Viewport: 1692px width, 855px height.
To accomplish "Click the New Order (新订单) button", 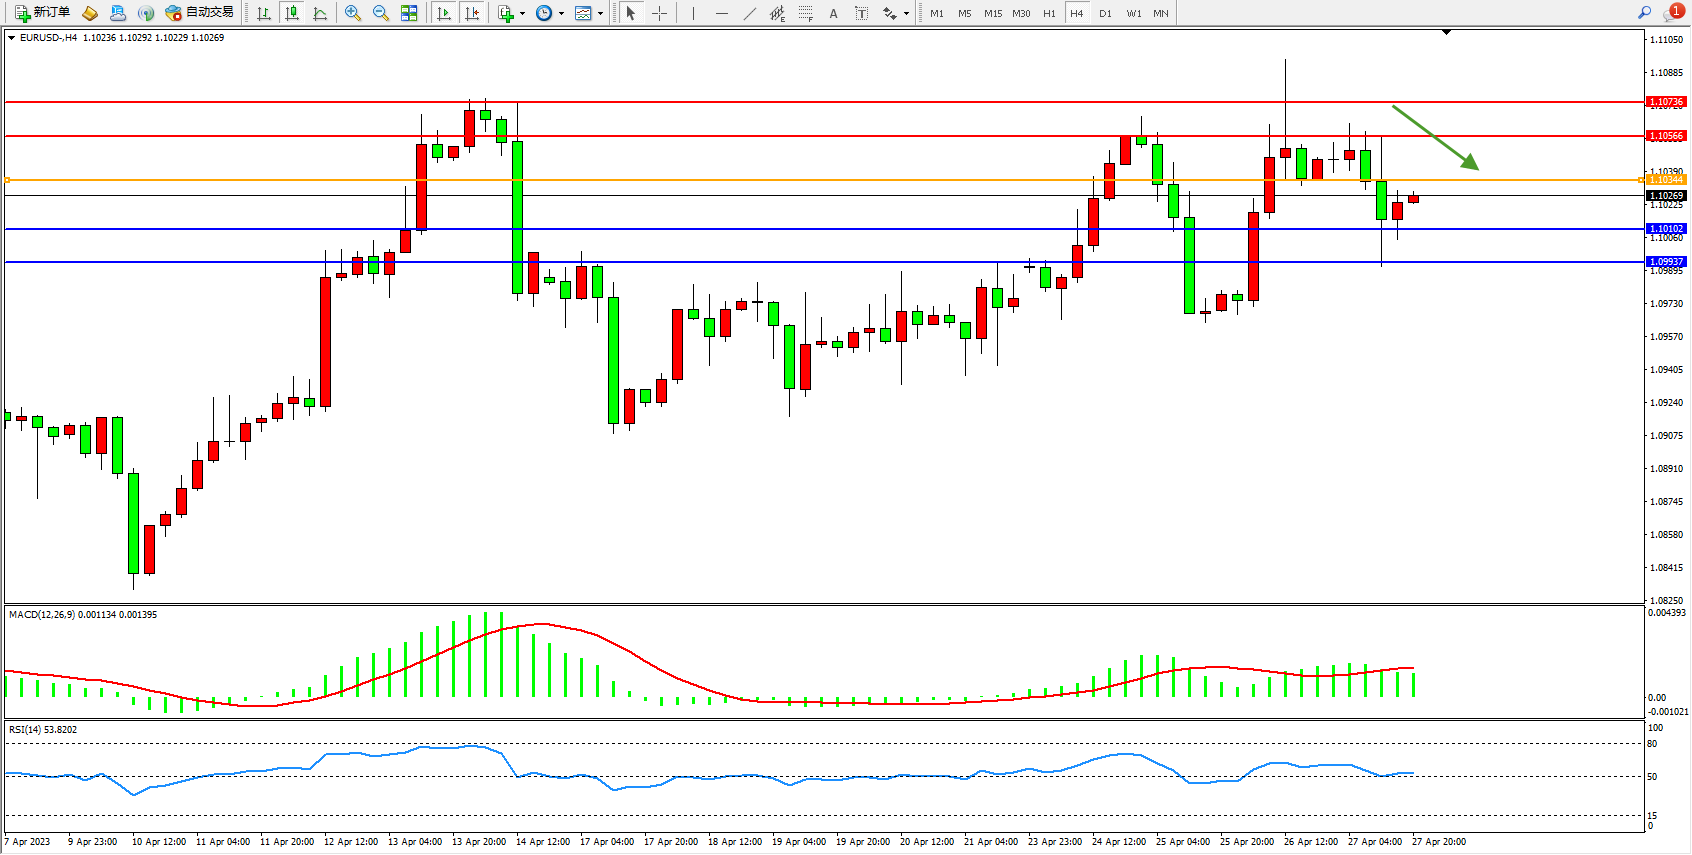I will point(42,13).
